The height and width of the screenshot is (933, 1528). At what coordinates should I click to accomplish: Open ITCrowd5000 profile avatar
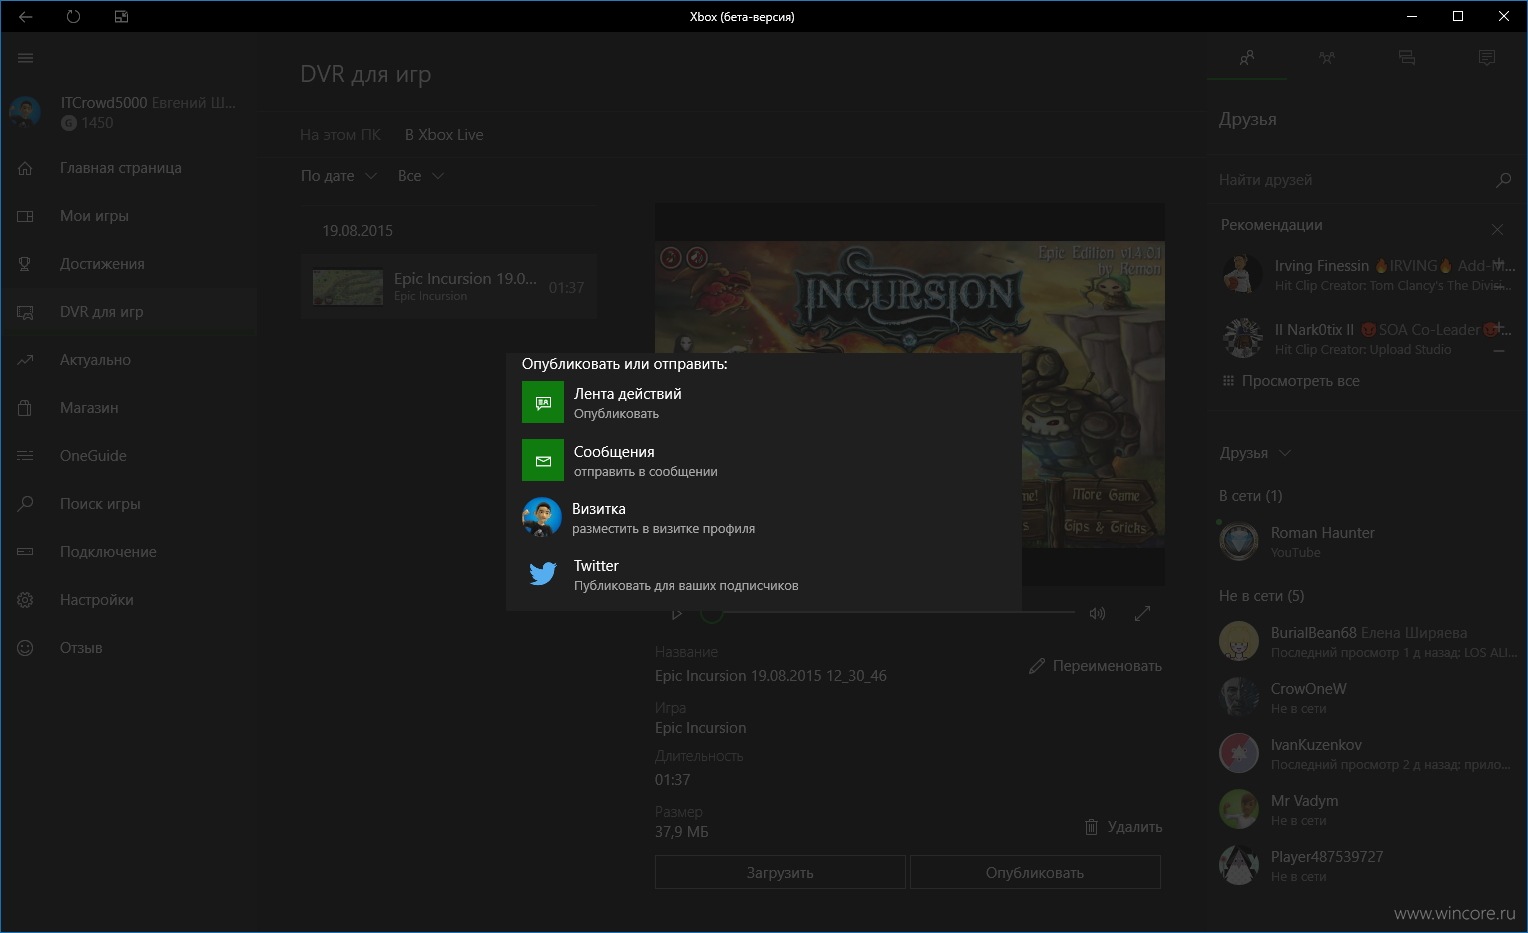(25, 112)
